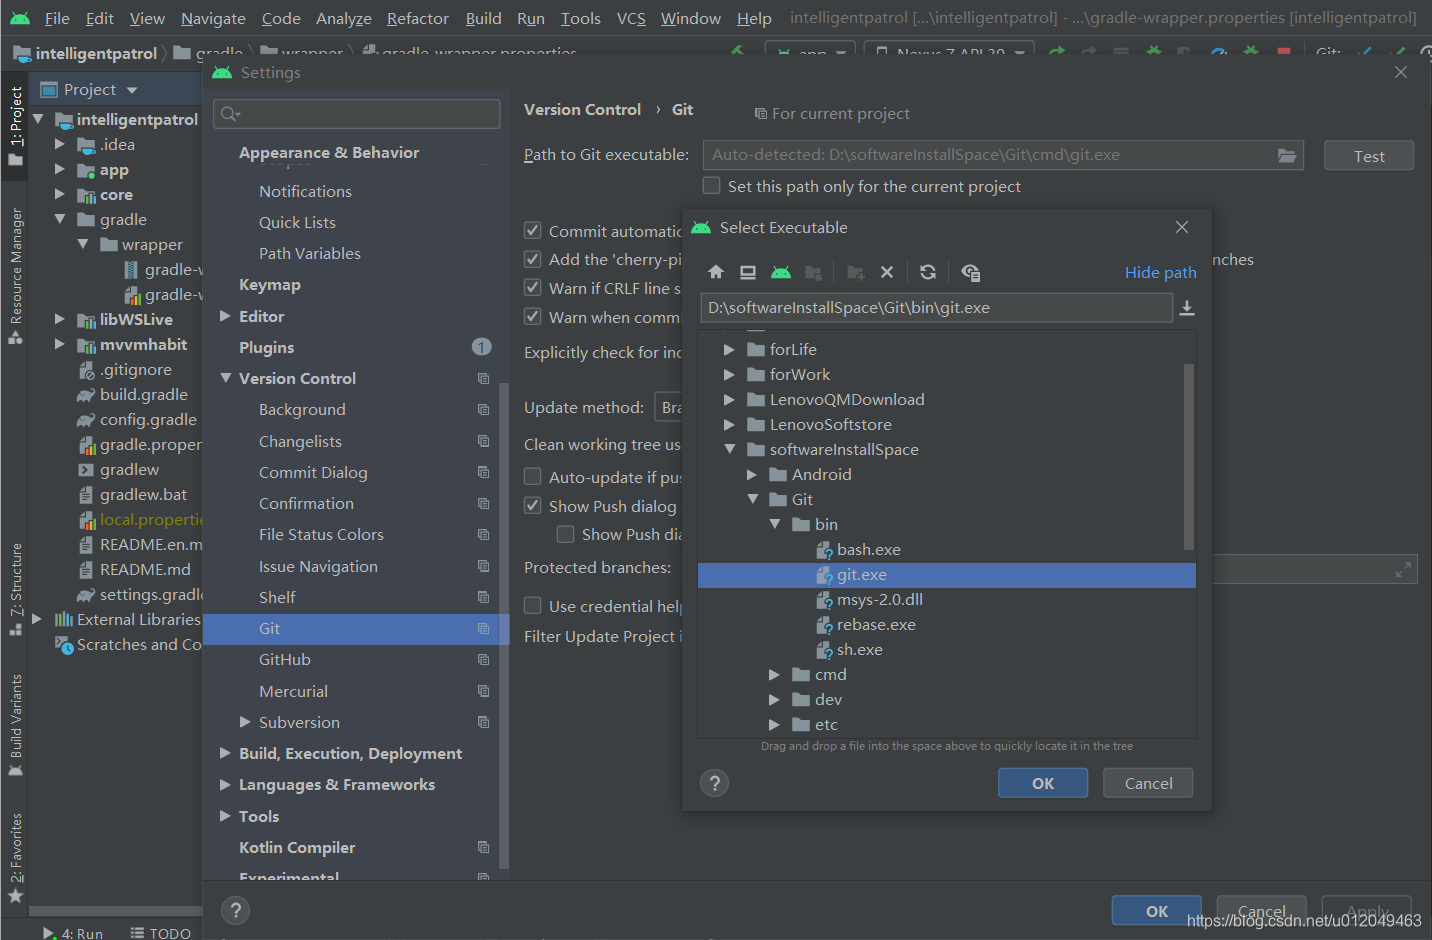Image resolution: width=1432 pixels, height=940 pixels.
Task: Click the Refresh icon in Select Executable dialog
Action: 927,271
